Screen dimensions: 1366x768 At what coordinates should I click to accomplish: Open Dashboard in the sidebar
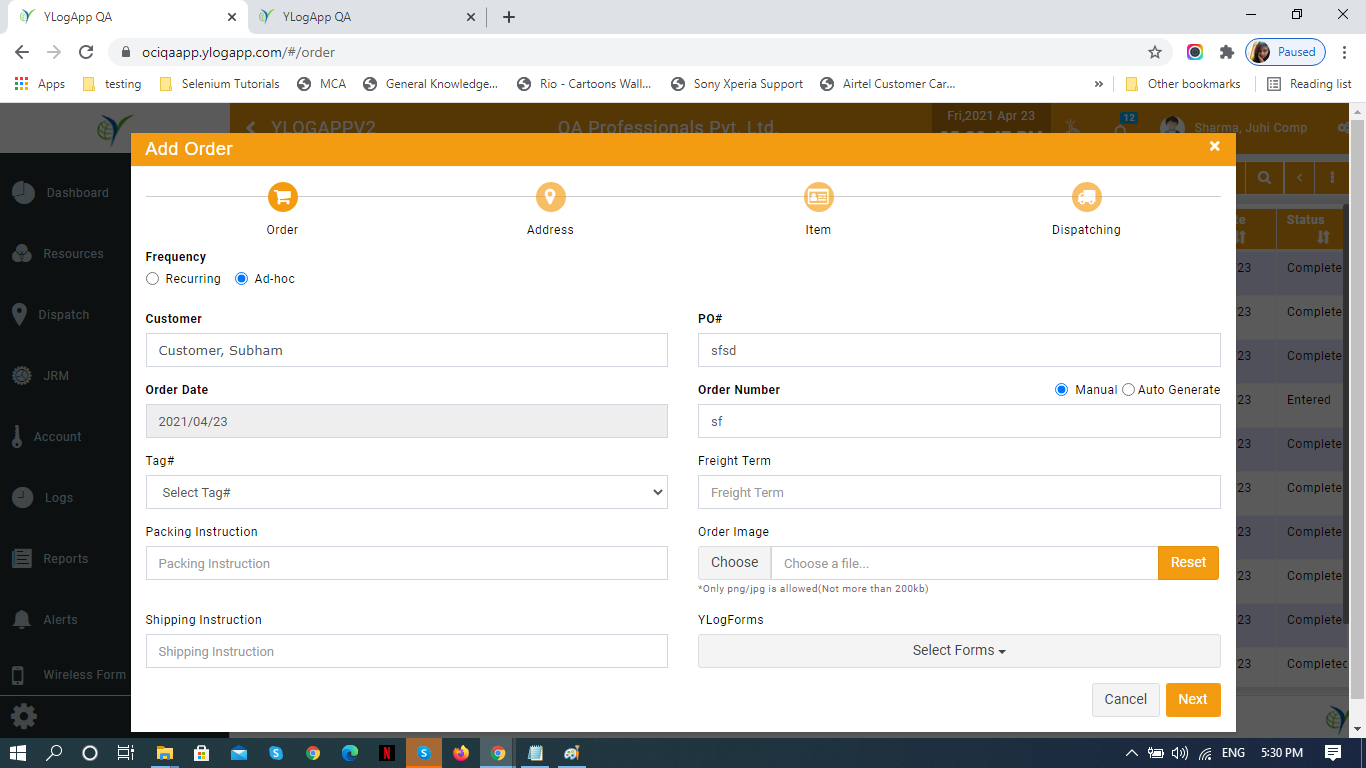click(x=60, y=193)
